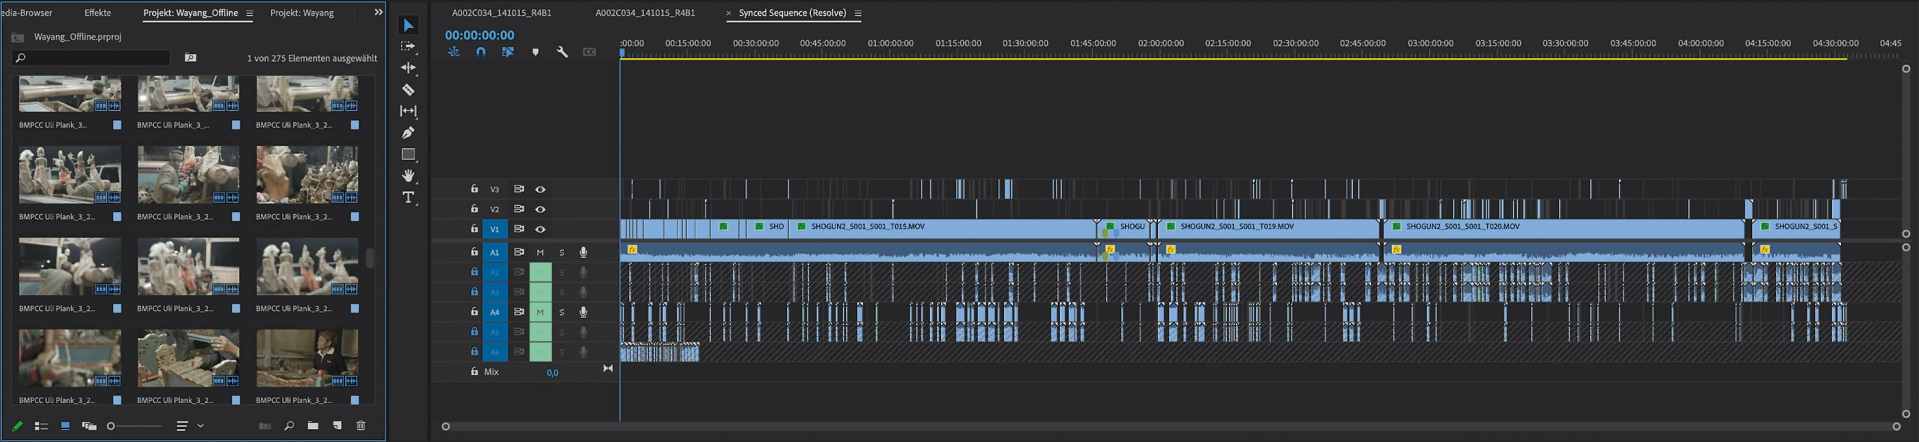This screenshot has width=1919, height=442.
Task: Click the fit-width icon beside Mix track
Action: [x=607, y=369]
